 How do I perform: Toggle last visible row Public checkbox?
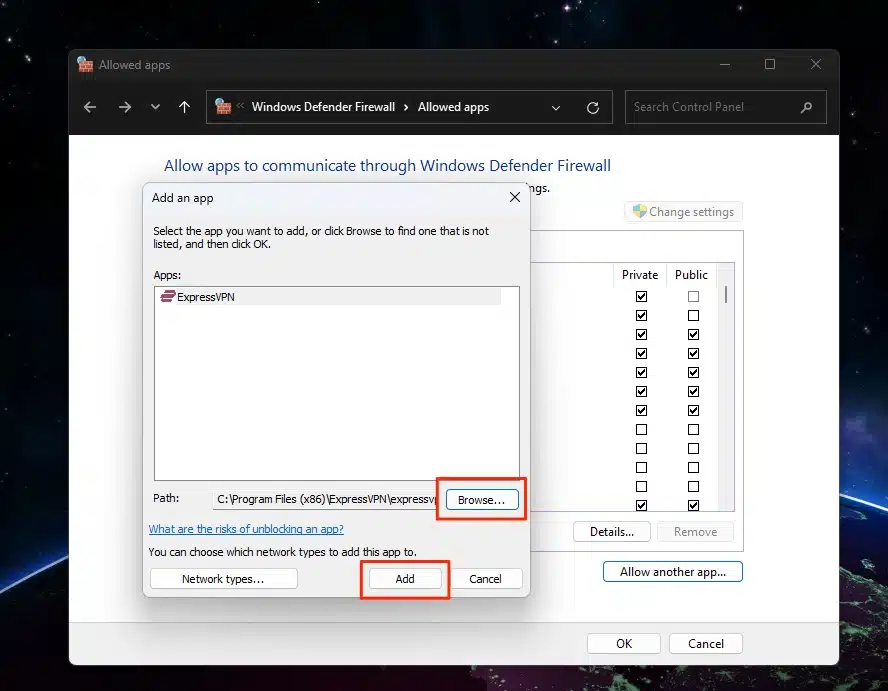[x=693, y=505]
